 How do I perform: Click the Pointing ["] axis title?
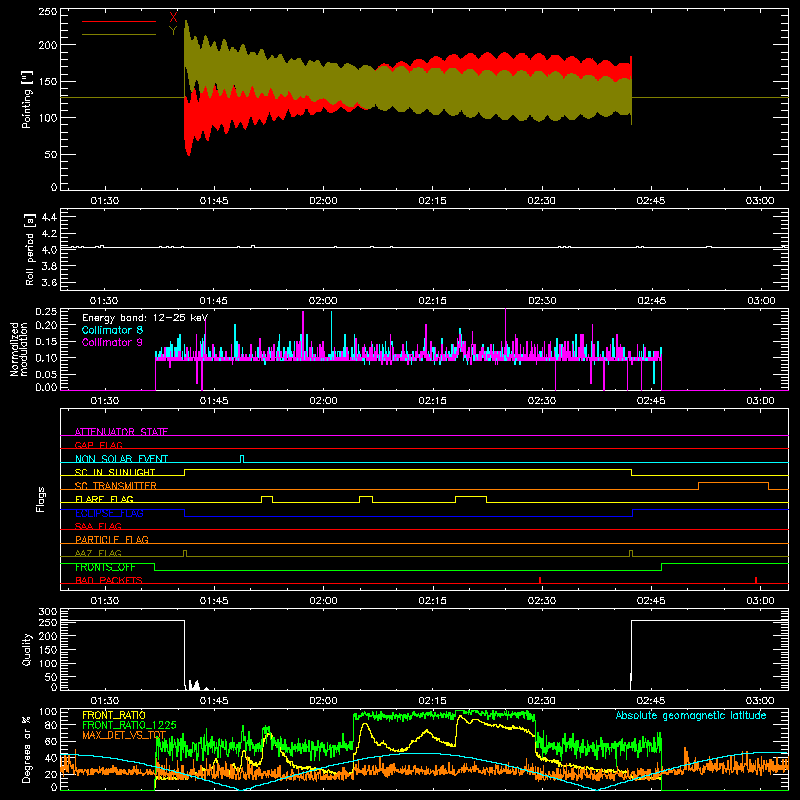pyautogui.click(x=27, y=99)
